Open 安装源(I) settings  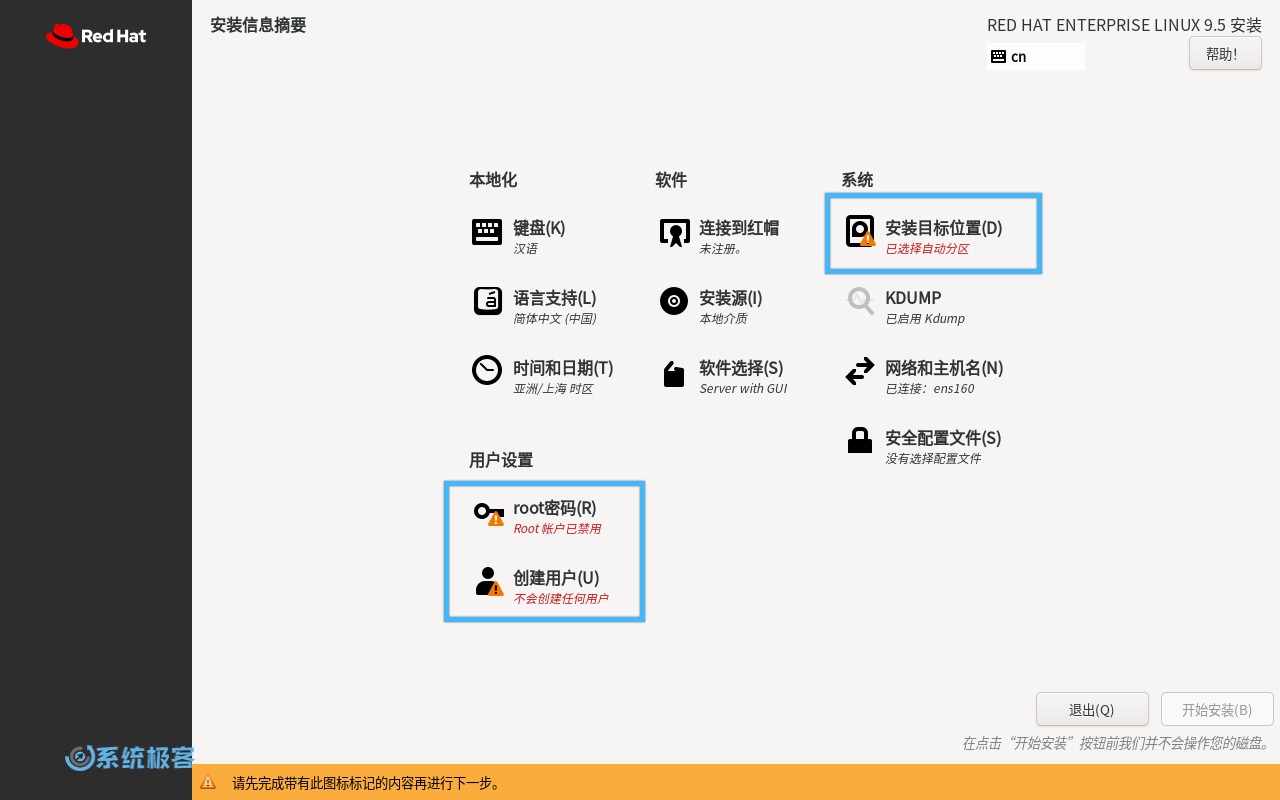pyautogui.click(x=731, y=298)
